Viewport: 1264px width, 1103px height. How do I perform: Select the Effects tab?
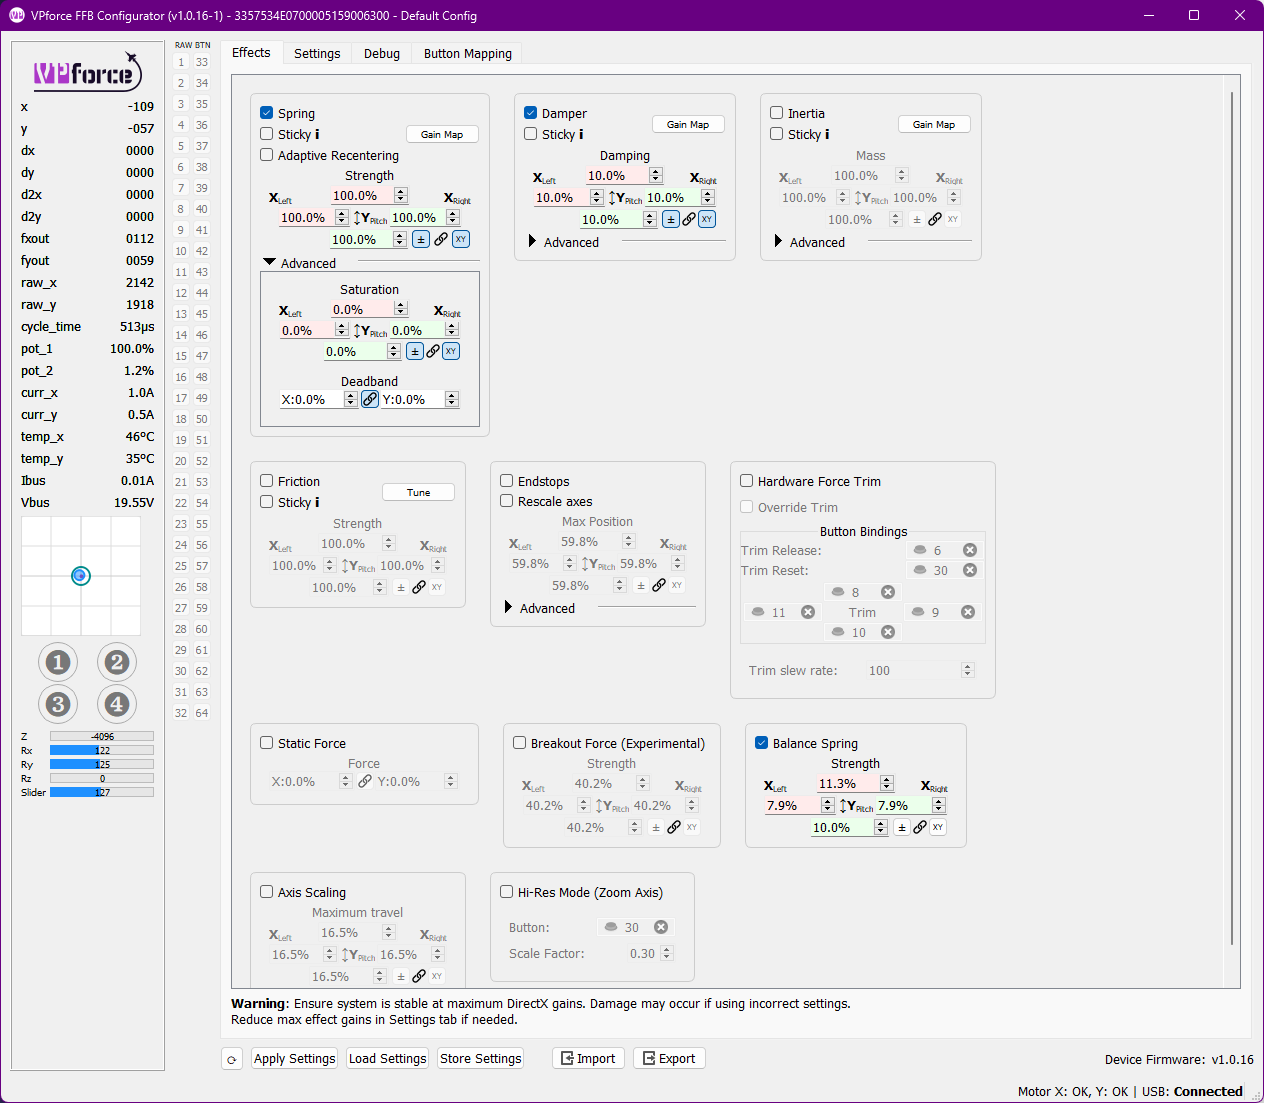pos(251,53)
